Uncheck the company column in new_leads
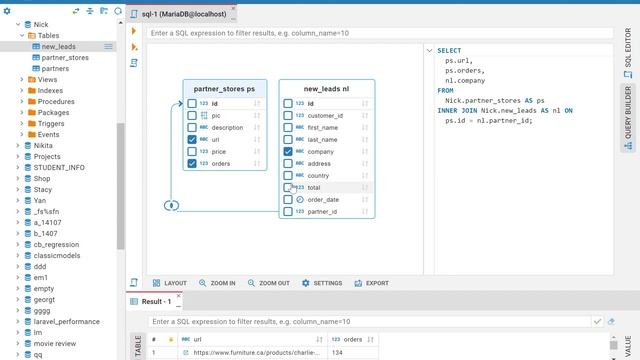The width and height of the screenshot is (640, 360). tap(288, 151)
